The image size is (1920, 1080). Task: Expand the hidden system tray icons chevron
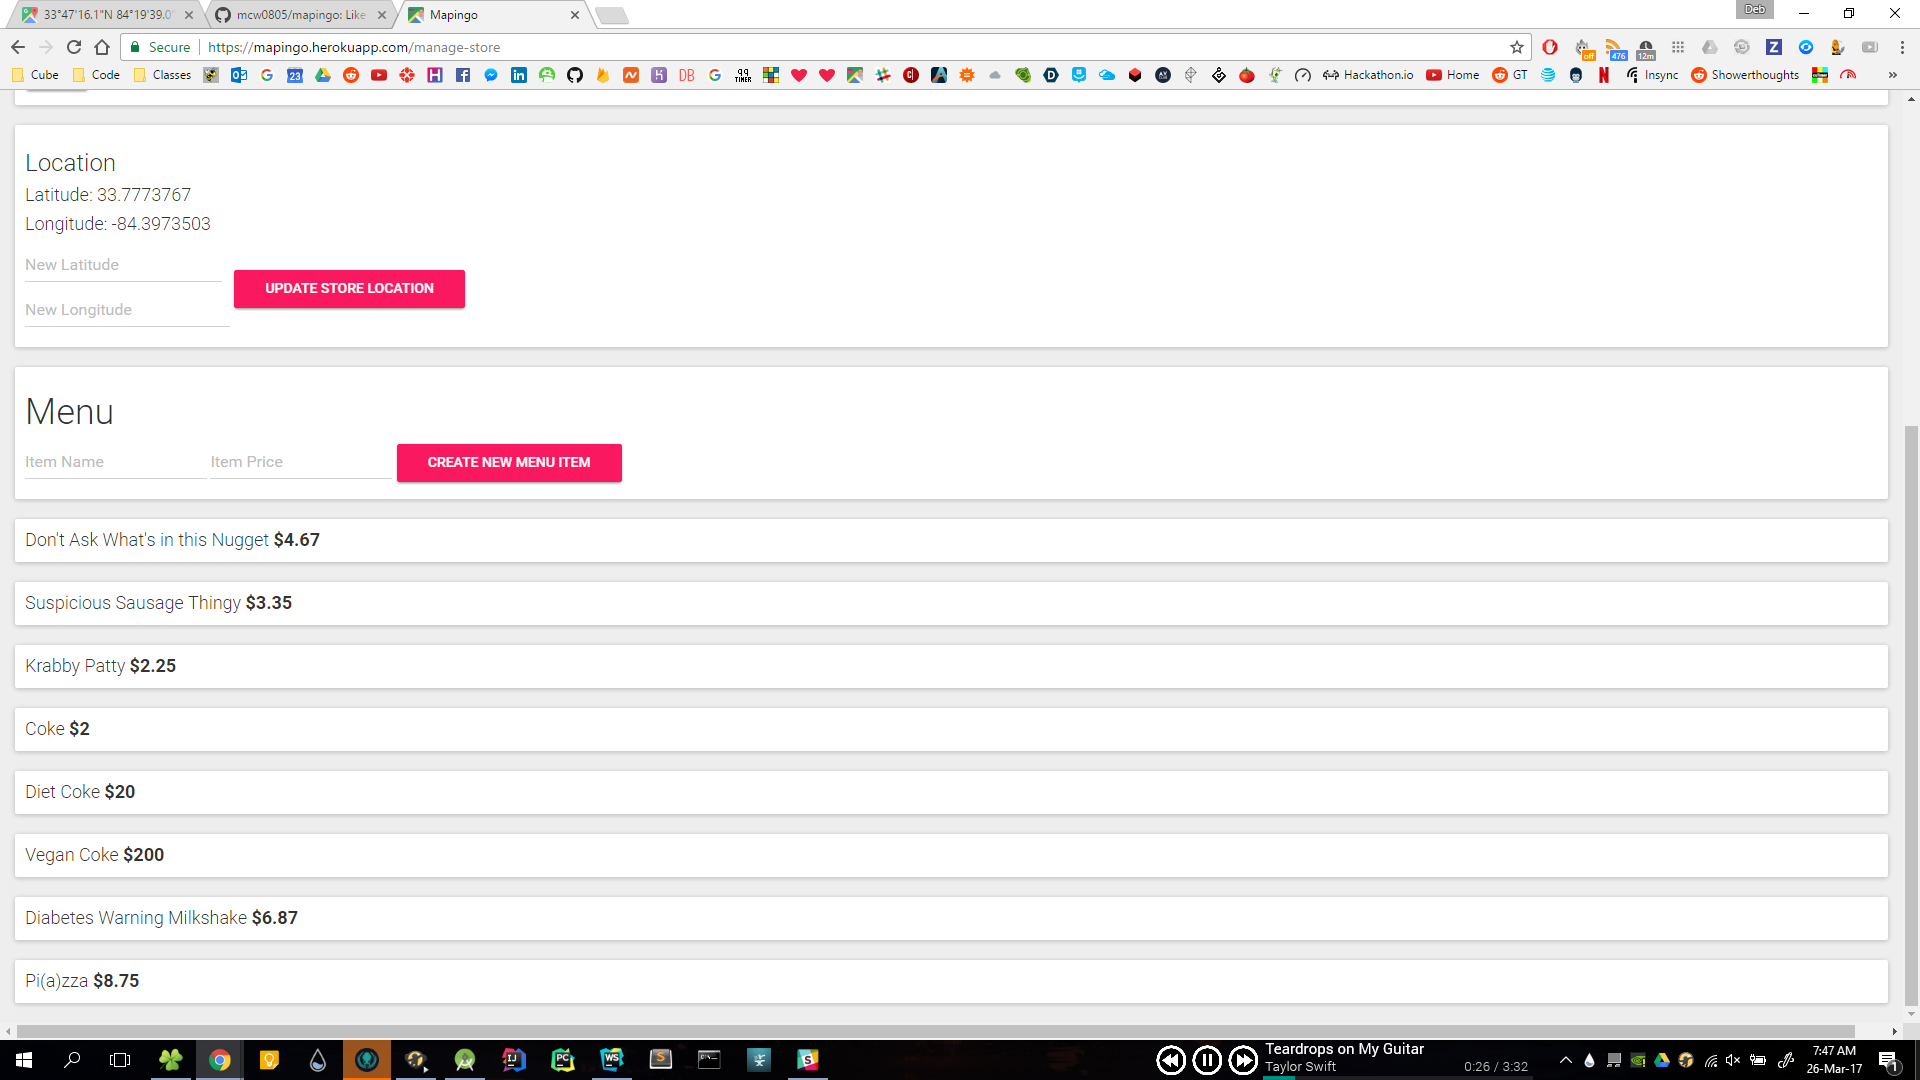point(1566,1061)
